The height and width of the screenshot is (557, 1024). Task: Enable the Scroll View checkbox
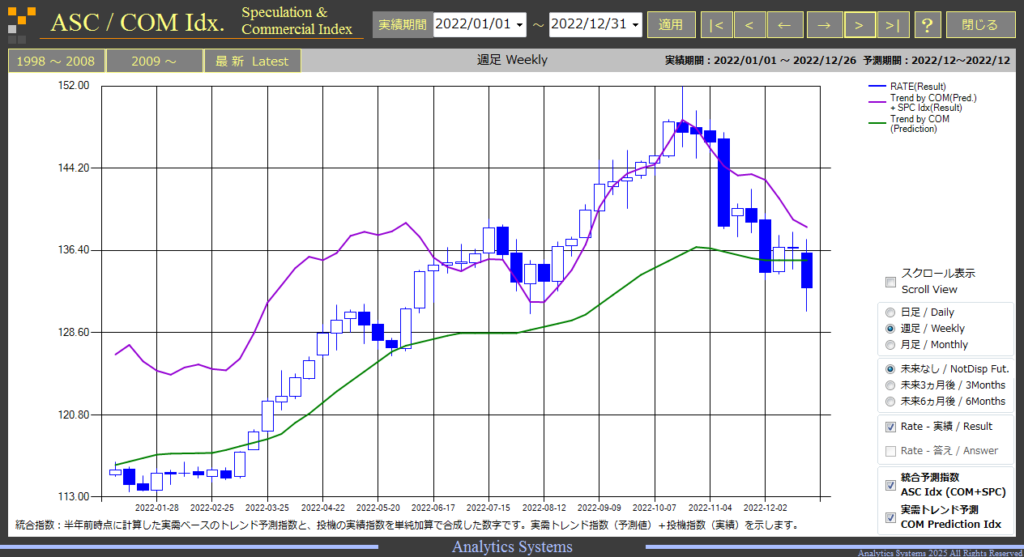pyautogui.click(x=890, y=282)
